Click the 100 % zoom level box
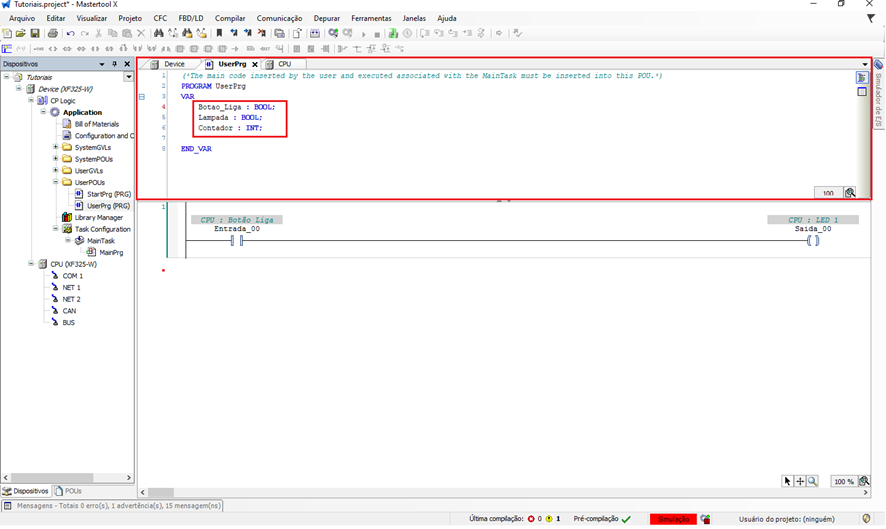Viewport: 886px width, 529px height. click(843, 481)
